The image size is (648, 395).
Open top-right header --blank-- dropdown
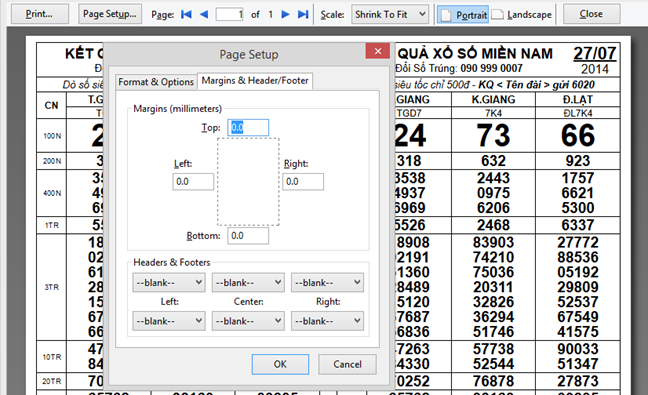pyautogui.click(x=327, y=283)
